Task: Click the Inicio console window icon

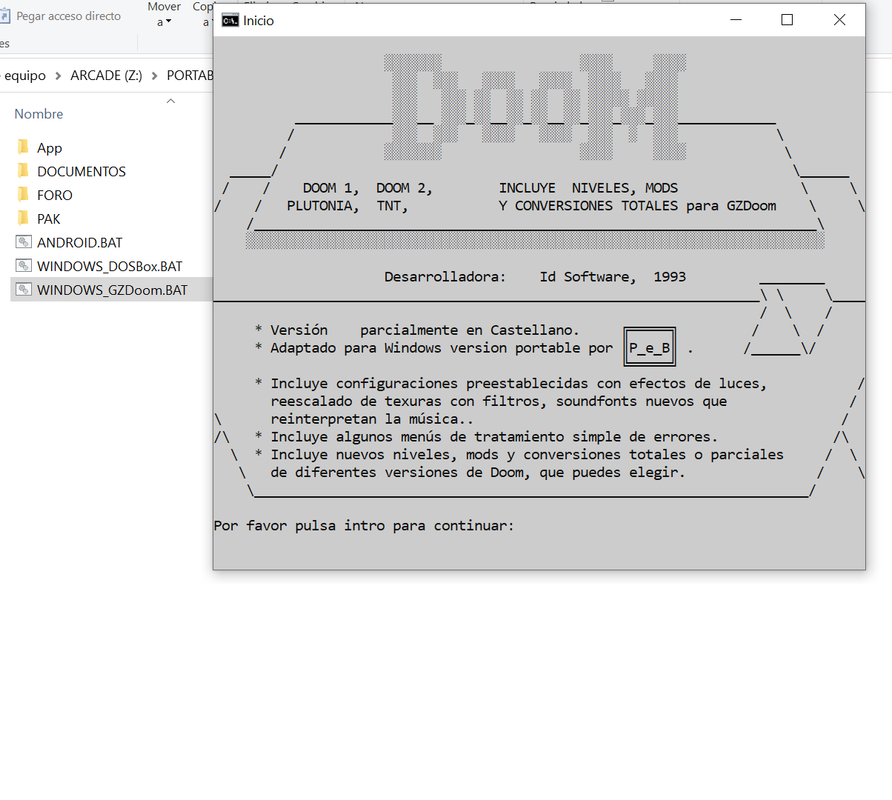Action: pos(230,20)
